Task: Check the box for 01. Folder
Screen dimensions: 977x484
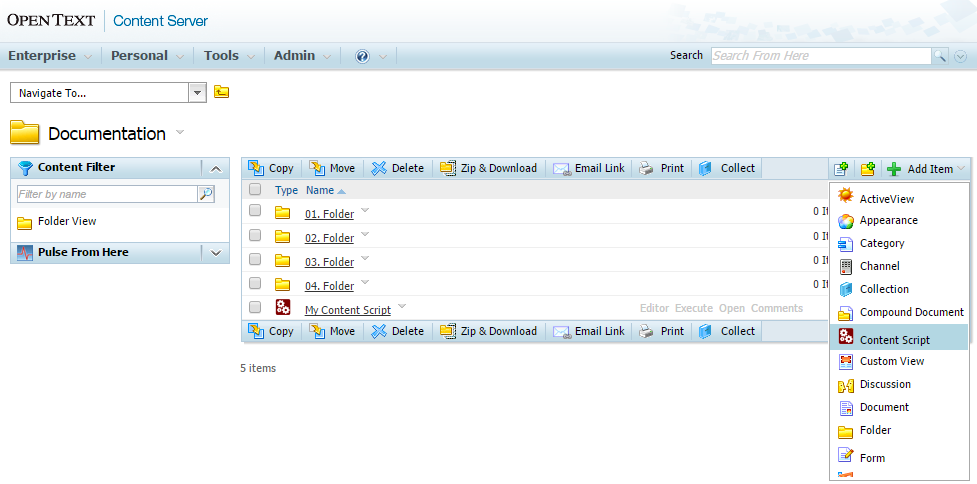Action: 255,211
